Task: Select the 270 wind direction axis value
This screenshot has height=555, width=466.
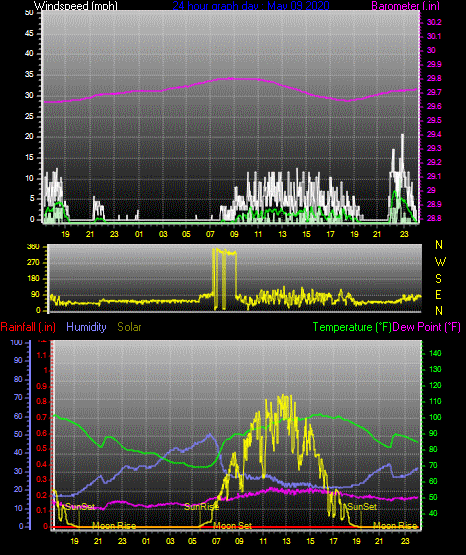Action: (33, 263)
